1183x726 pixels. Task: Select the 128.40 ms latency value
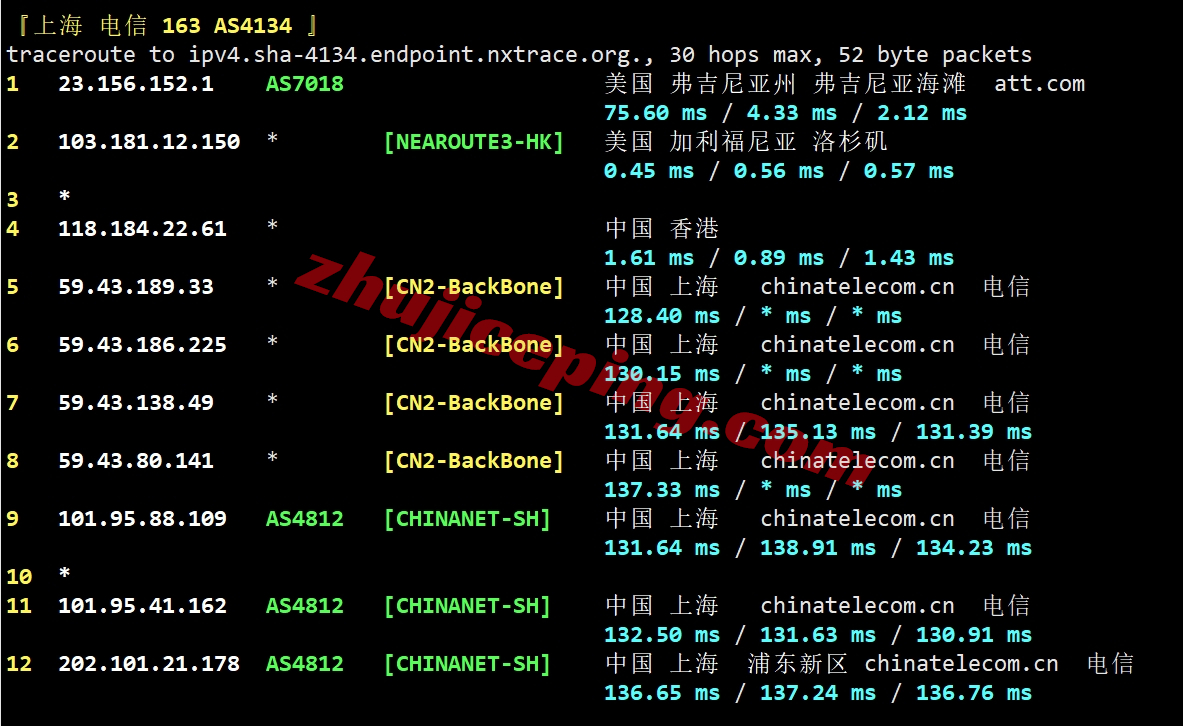click(661, 316)
